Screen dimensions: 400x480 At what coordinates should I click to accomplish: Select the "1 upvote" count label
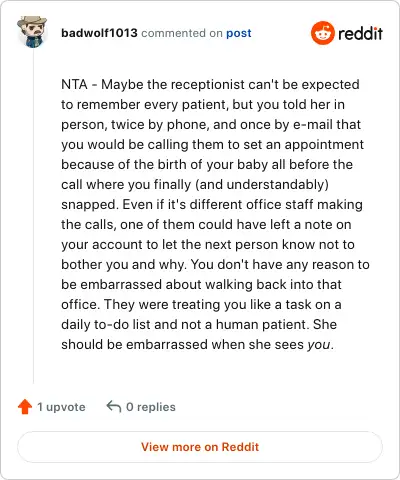point(61,407)
